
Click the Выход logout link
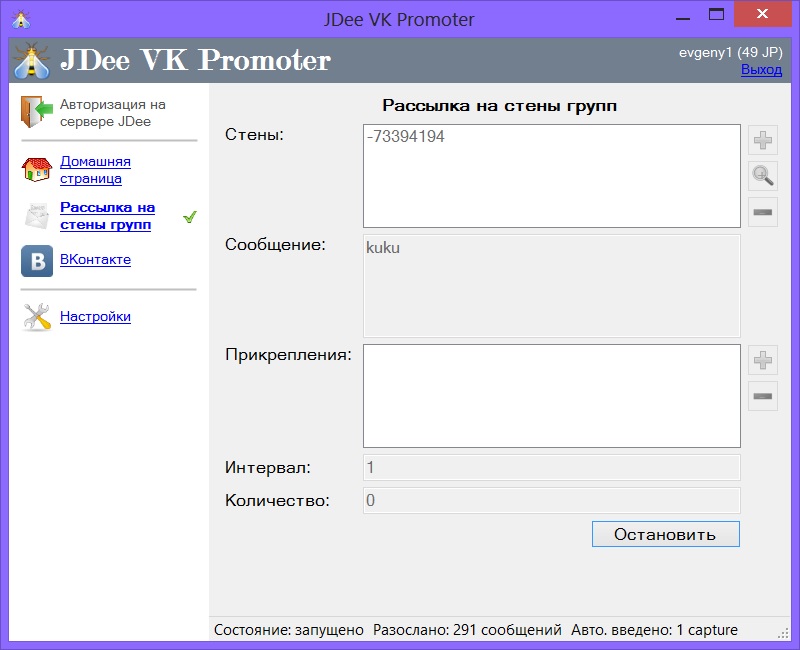pos(761,69)
